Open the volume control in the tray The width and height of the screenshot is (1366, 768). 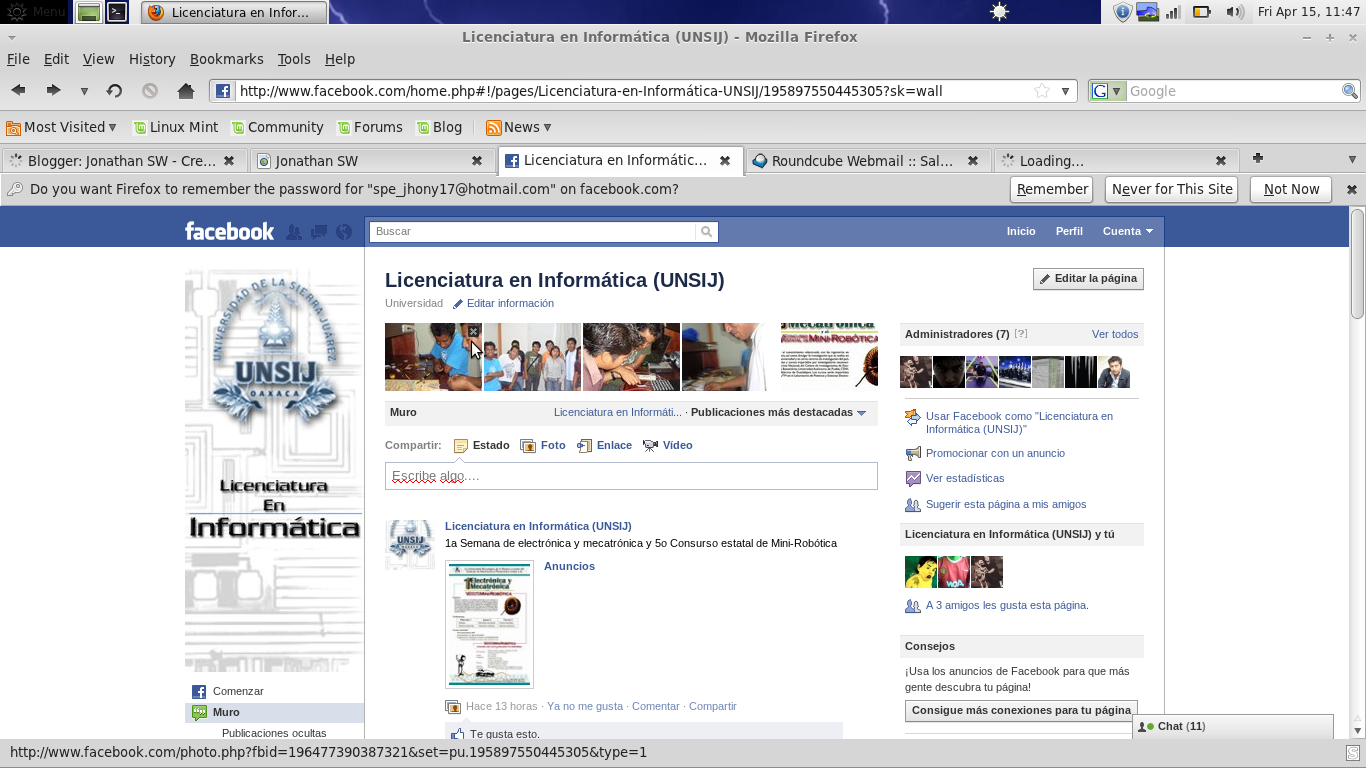(1235, 12)
